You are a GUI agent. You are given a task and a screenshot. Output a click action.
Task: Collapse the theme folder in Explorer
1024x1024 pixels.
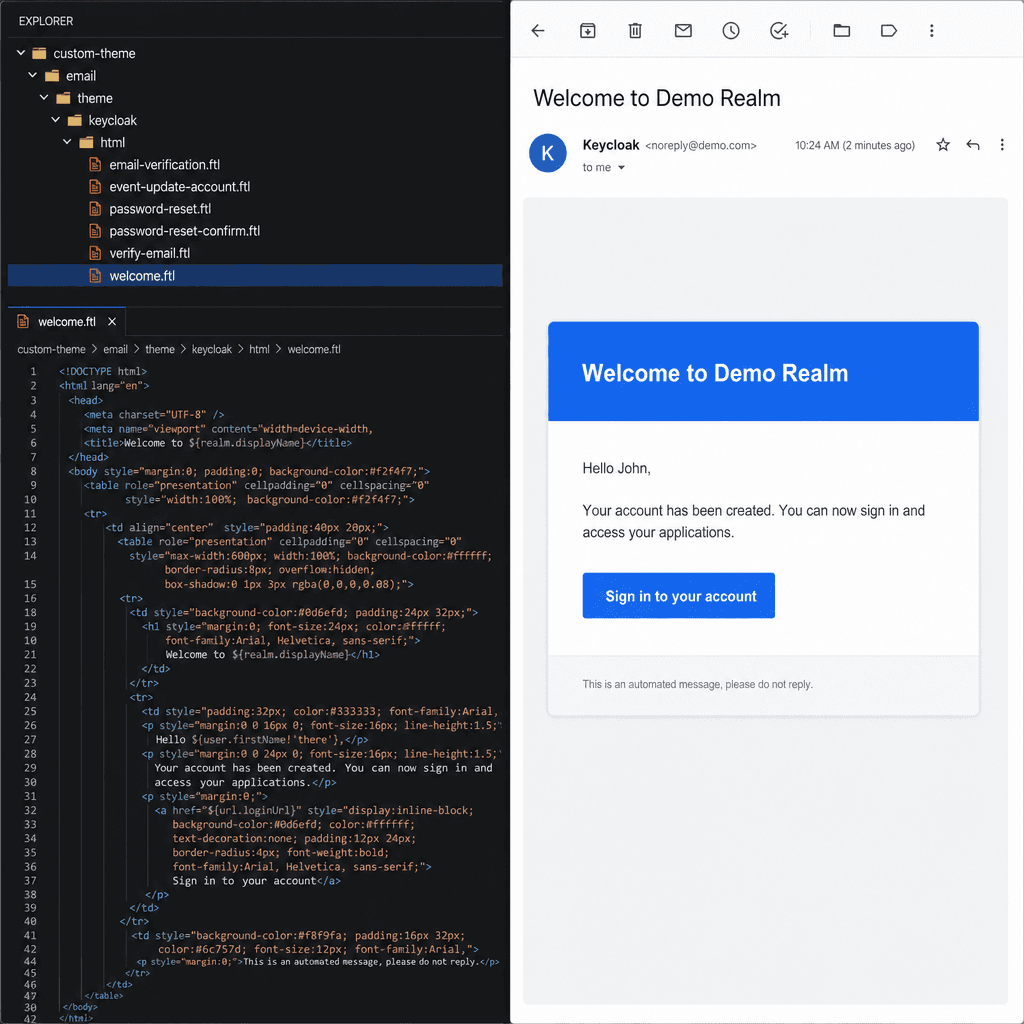click(44, 97)
